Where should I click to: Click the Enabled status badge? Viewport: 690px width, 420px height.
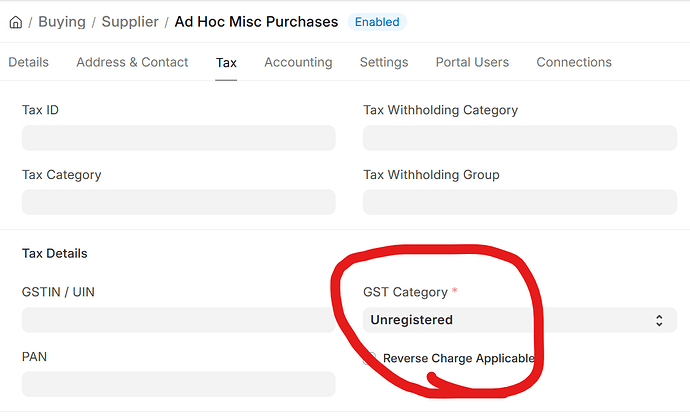[x=377, y=22]
